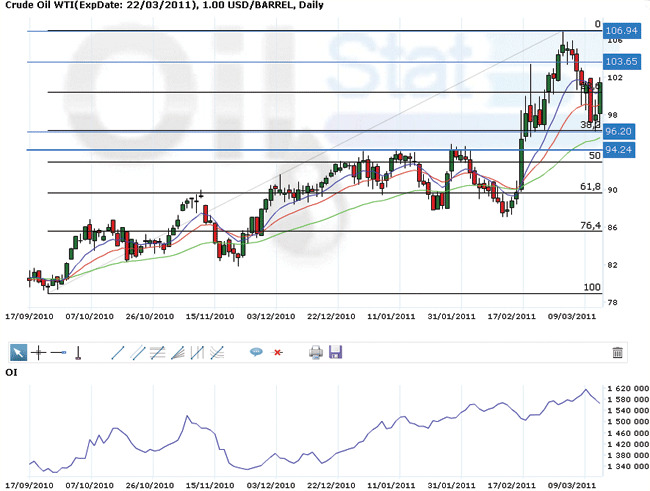Viewport: 650px width, 491px height.
Task: Click the 61,8 Fibonacci level label
Action: (590, 187)
